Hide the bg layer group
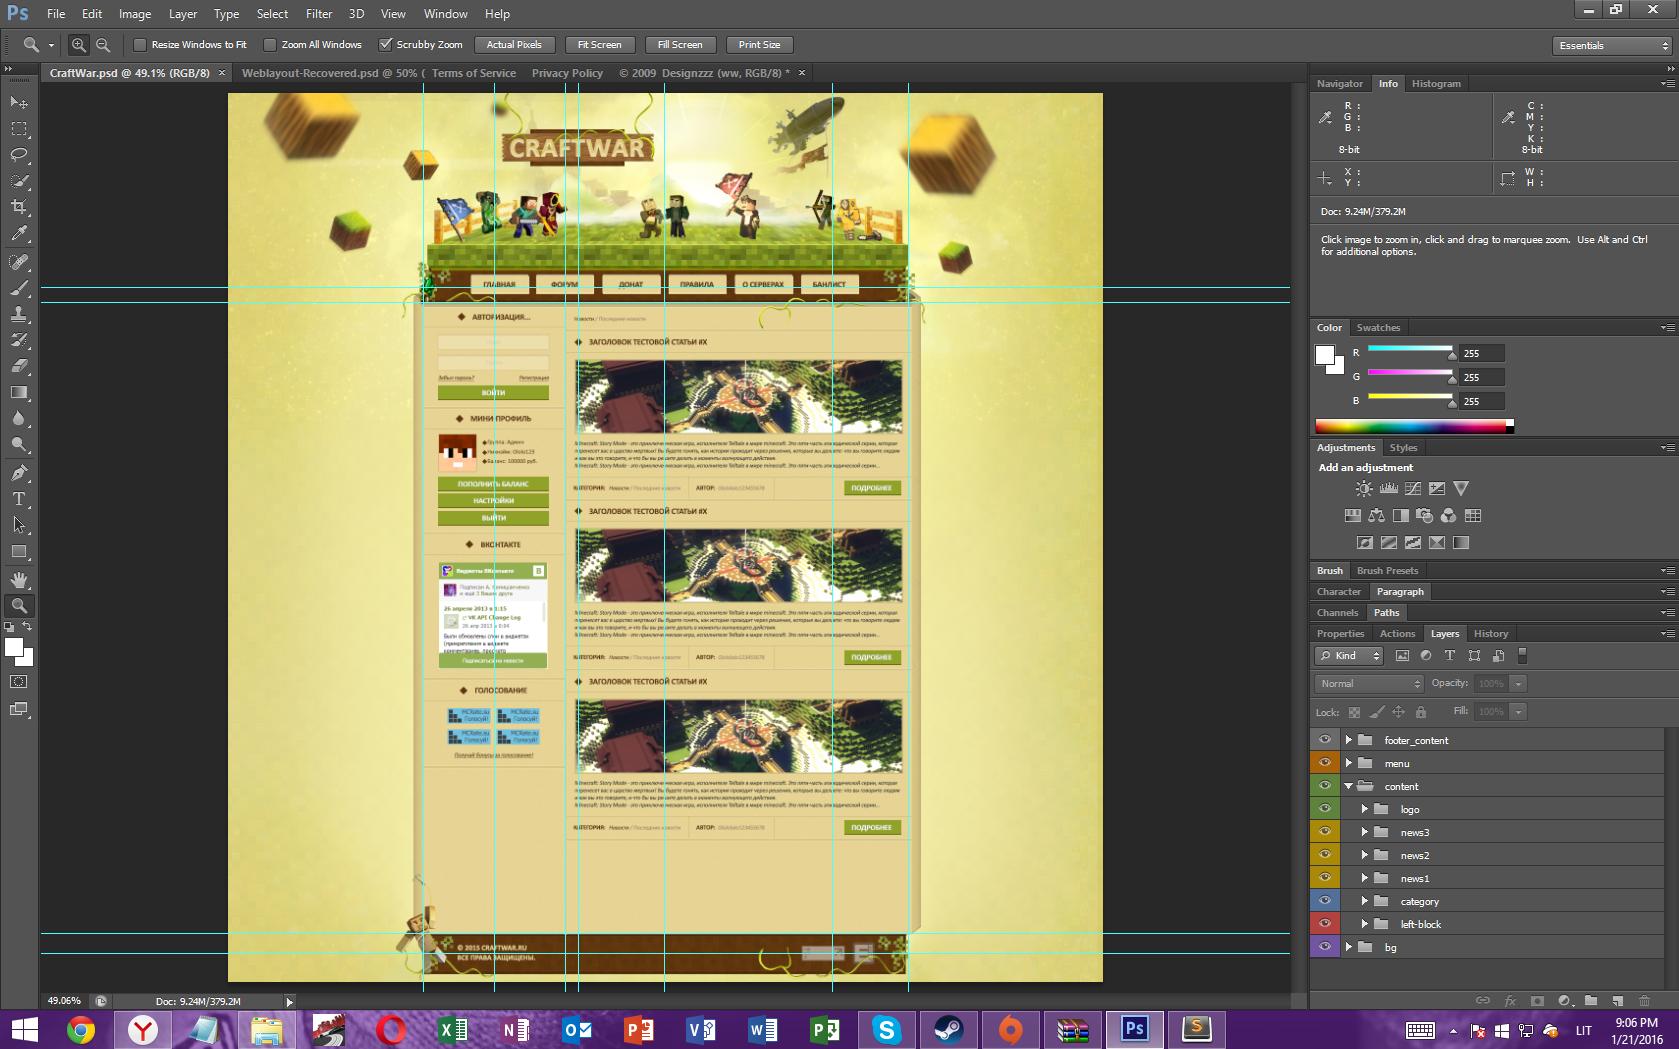The image size is (1679, 1049). tap(1324, 947)
